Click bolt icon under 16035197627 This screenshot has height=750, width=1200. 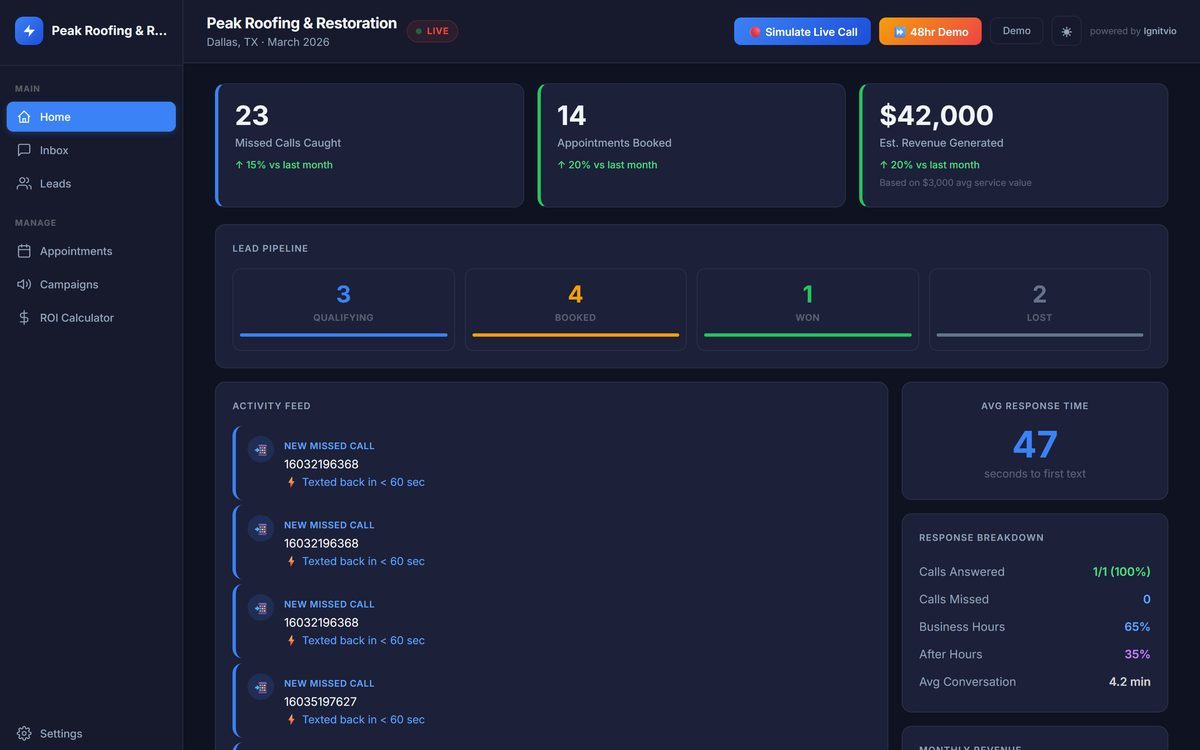pyautogui.click(x=291, y=720)
